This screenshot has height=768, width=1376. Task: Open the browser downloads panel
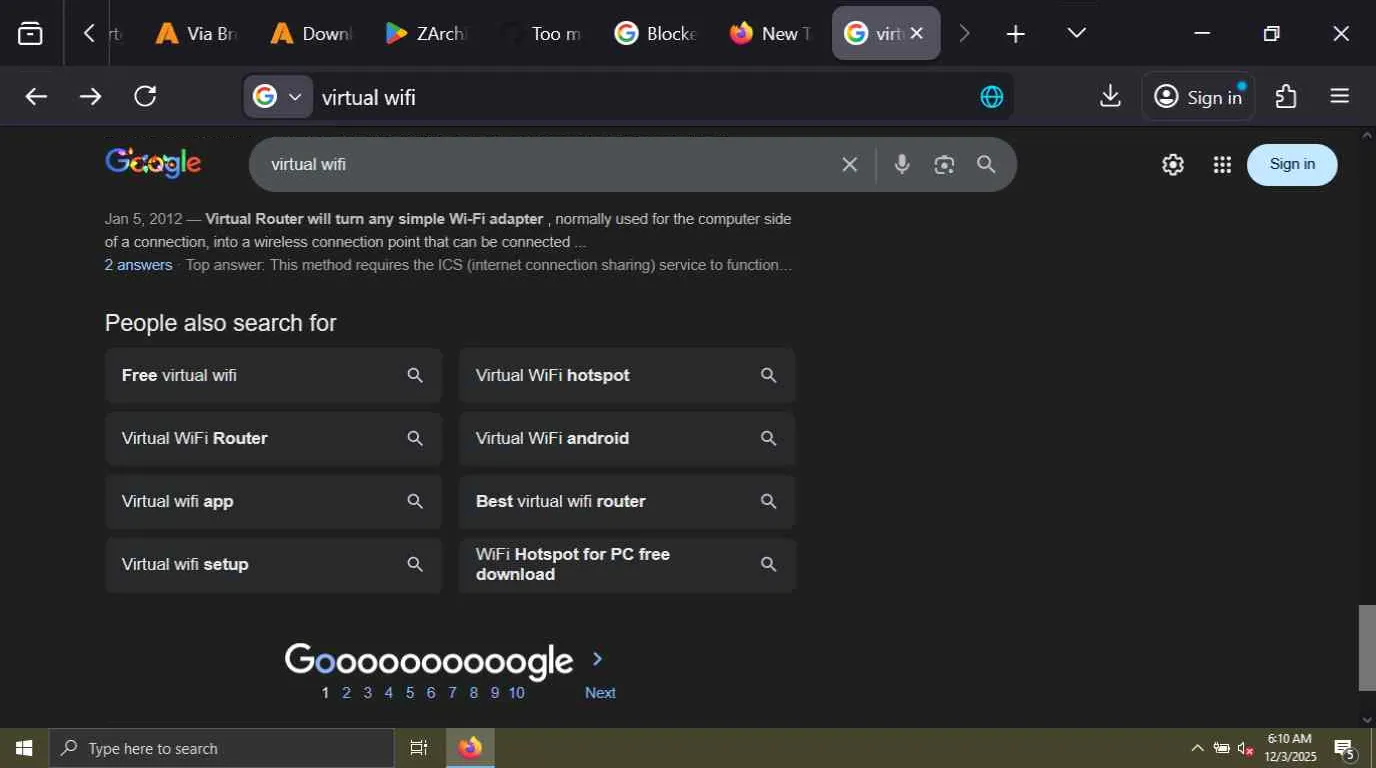tap(1110, 96)
